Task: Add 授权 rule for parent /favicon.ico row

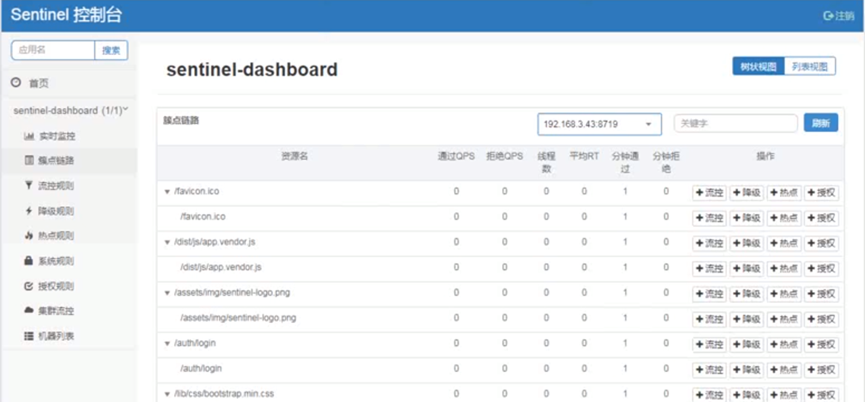Action: click(x=821, y=193)
